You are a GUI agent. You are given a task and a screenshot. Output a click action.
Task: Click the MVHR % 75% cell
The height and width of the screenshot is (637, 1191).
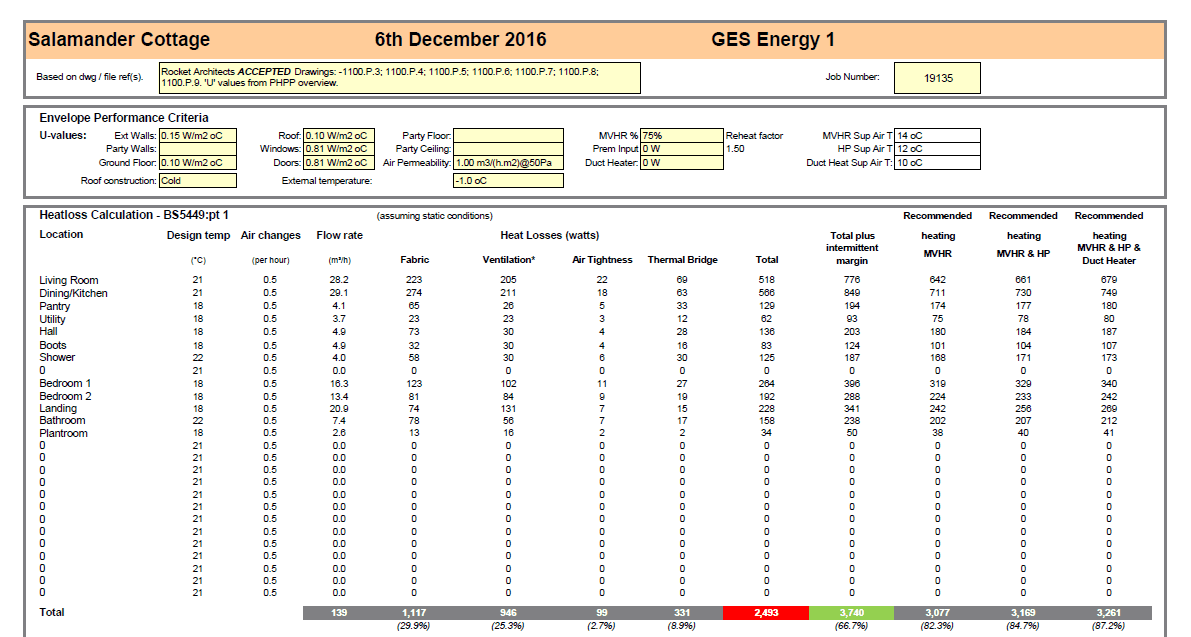coord(681,136)
